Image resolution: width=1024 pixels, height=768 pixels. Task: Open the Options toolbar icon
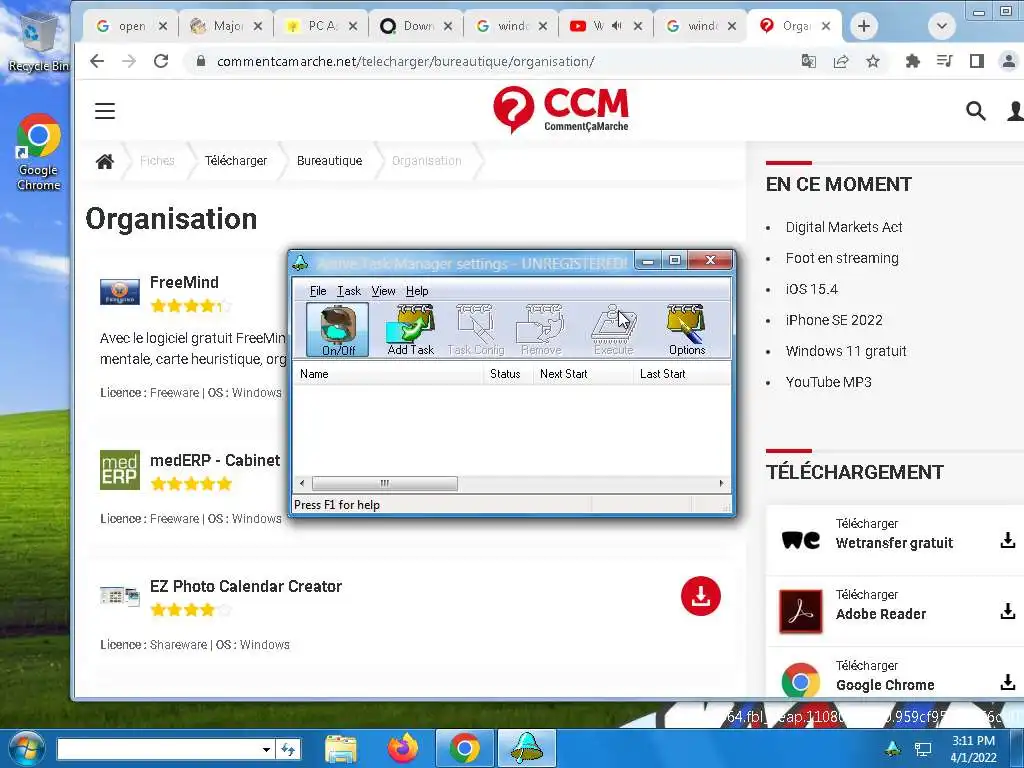point(686,330)
